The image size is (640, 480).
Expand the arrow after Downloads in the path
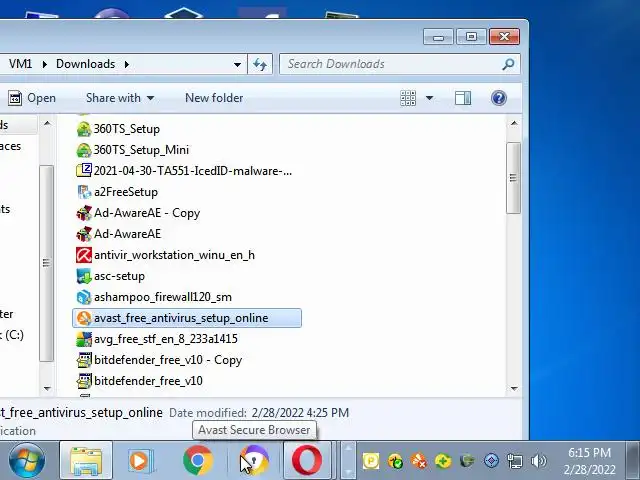127,64
